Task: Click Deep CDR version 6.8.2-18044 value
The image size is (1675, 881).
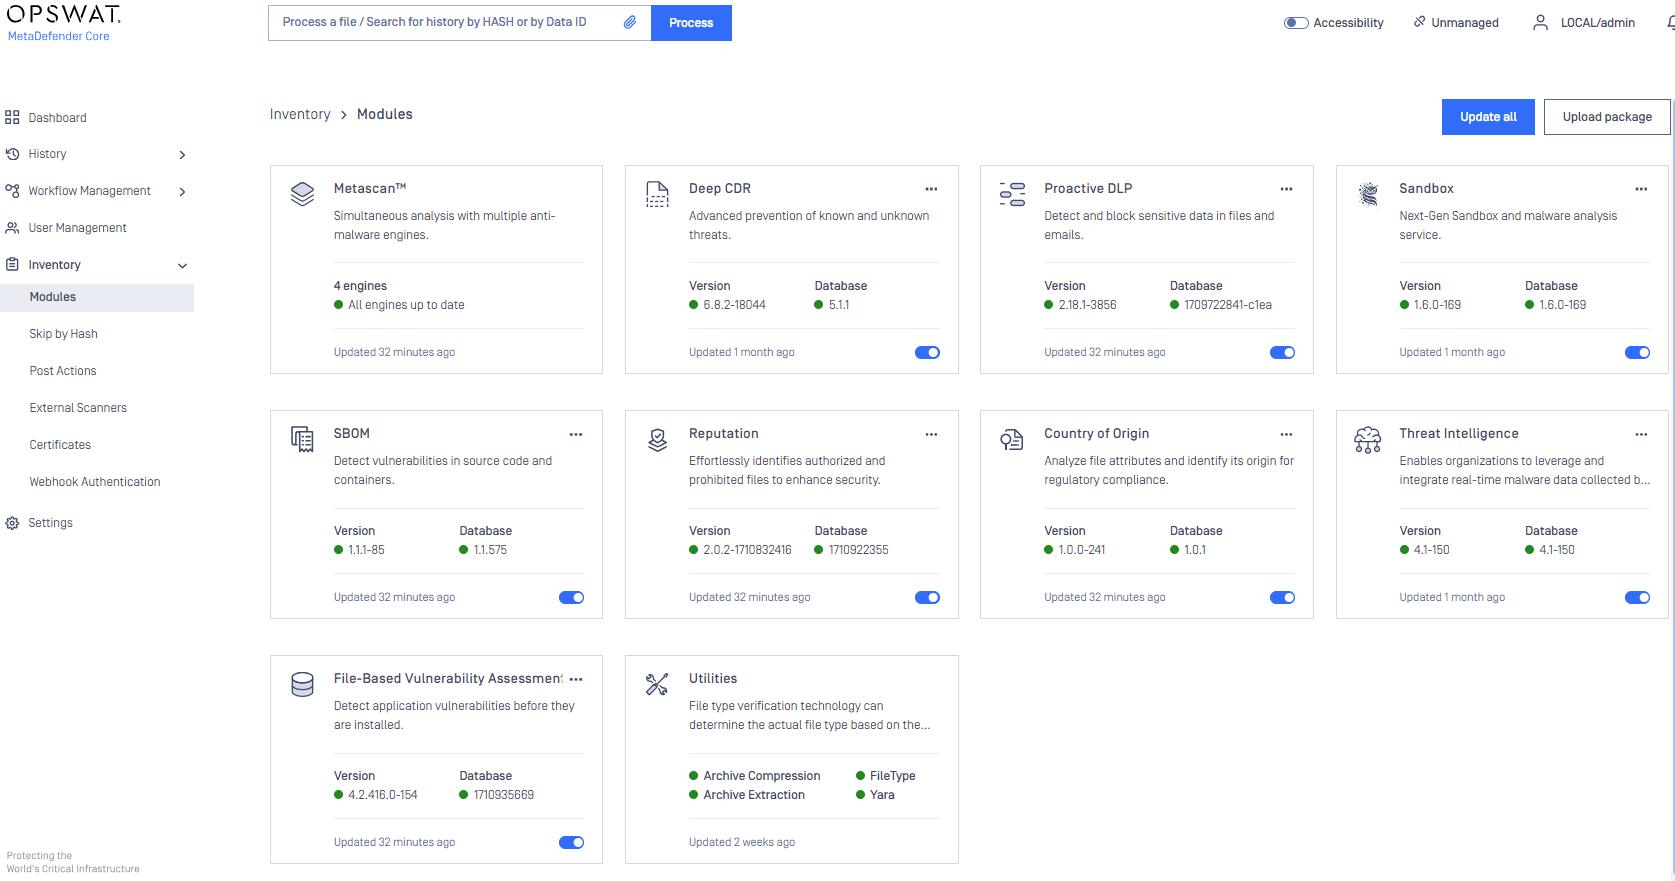Action: pyautogui.click(x=734, y=305)
